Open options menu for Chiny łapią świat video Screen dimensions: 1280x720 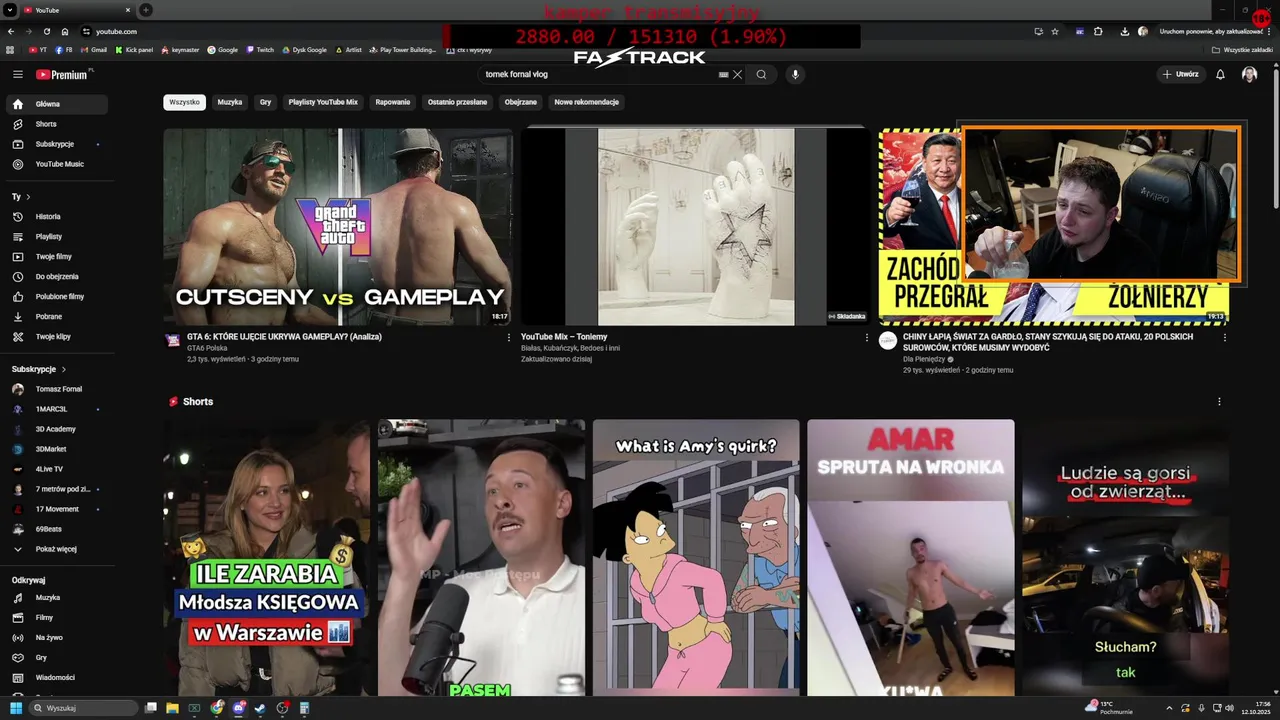coord(1224,337)
